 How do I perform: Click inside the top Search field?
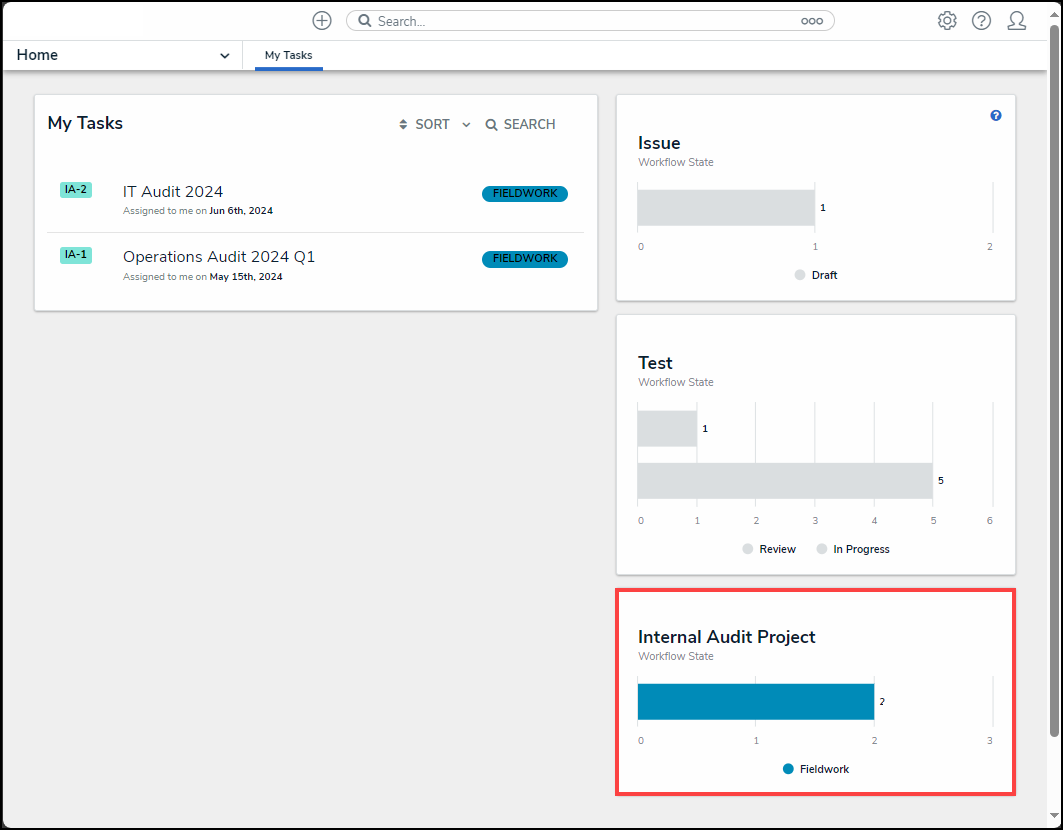(580, 21)
